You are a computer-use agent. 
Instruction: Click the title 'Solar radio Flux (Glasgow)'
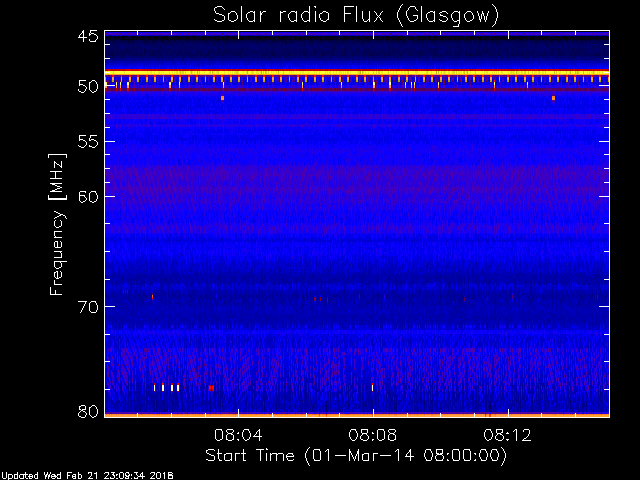[x=356, y=16]
